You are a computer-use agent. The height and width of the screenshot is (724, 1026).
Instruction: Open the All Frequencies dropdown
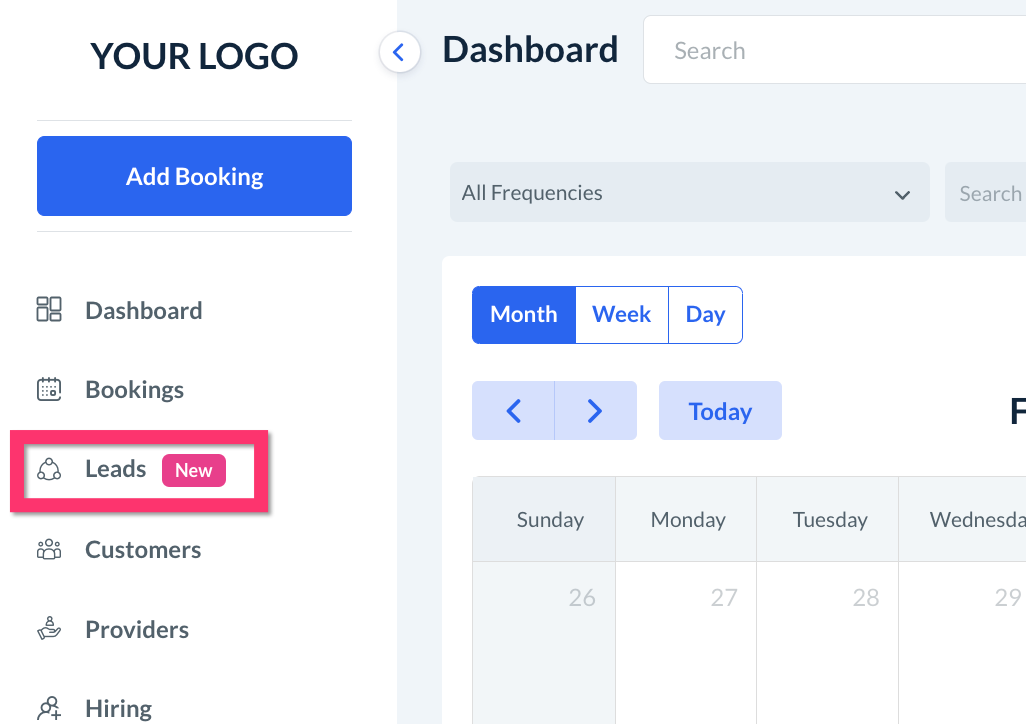[x=689, y=193]
